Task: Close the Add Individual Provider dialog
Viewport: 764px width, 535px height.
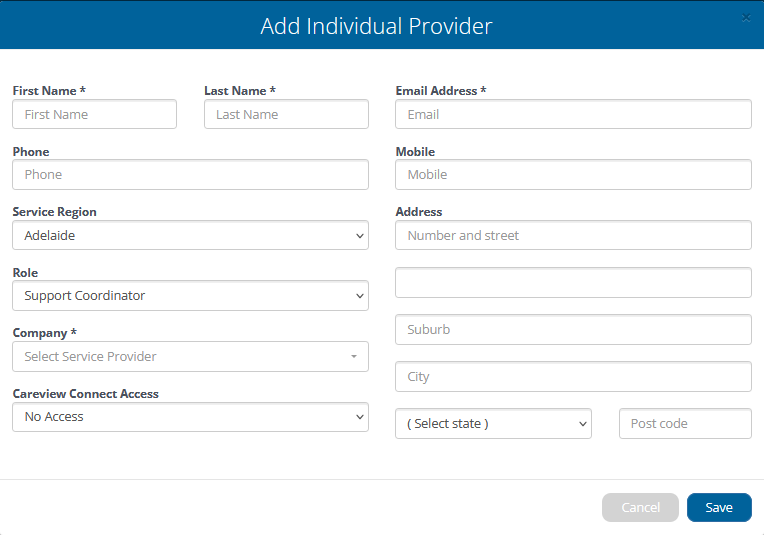Action: tap(746, 18)
